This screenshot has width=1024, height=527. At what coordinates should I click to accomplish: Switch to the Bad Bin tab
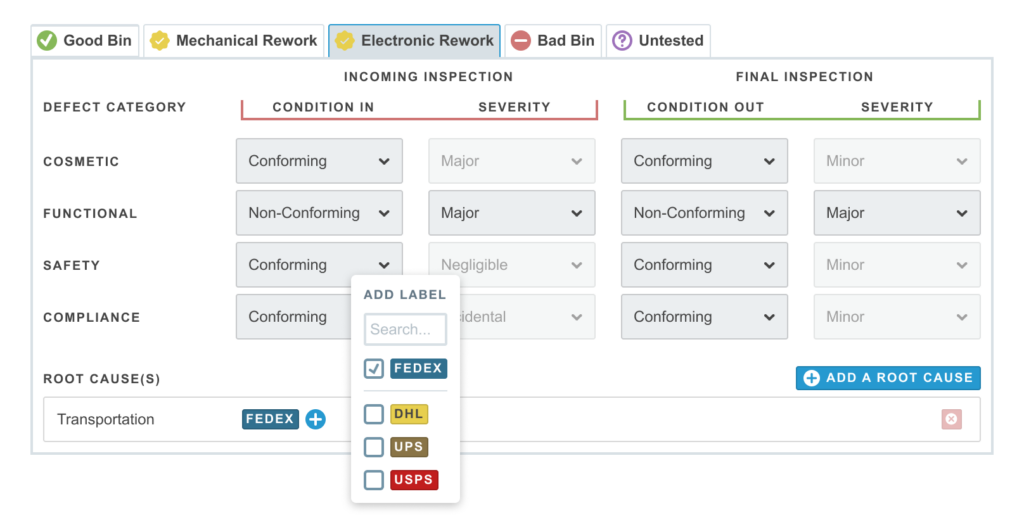click(x=553, y=41)
